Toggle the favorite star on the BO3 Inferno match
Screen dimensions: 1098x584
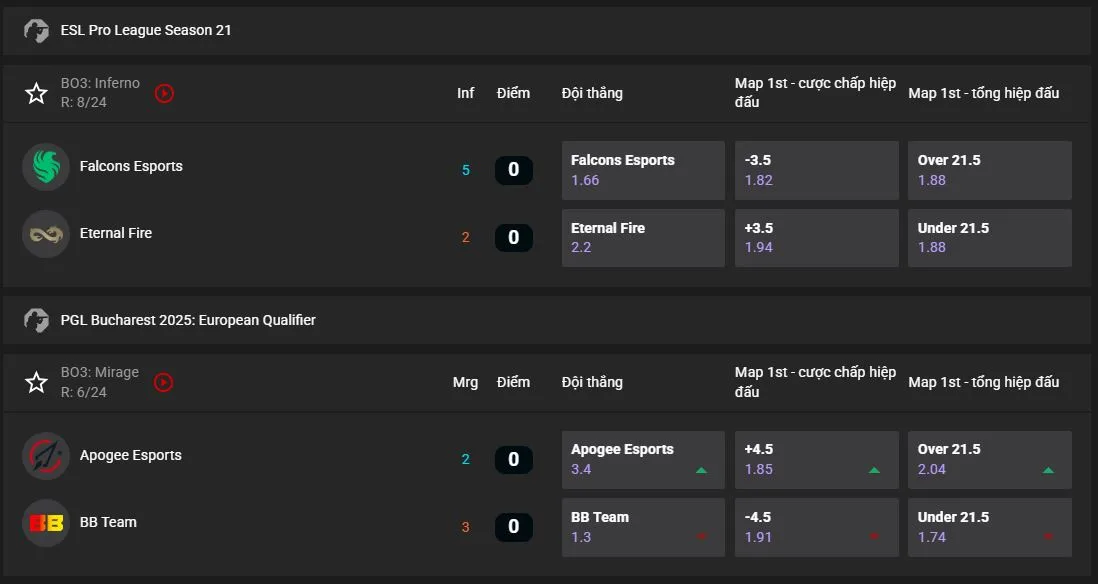36,93
